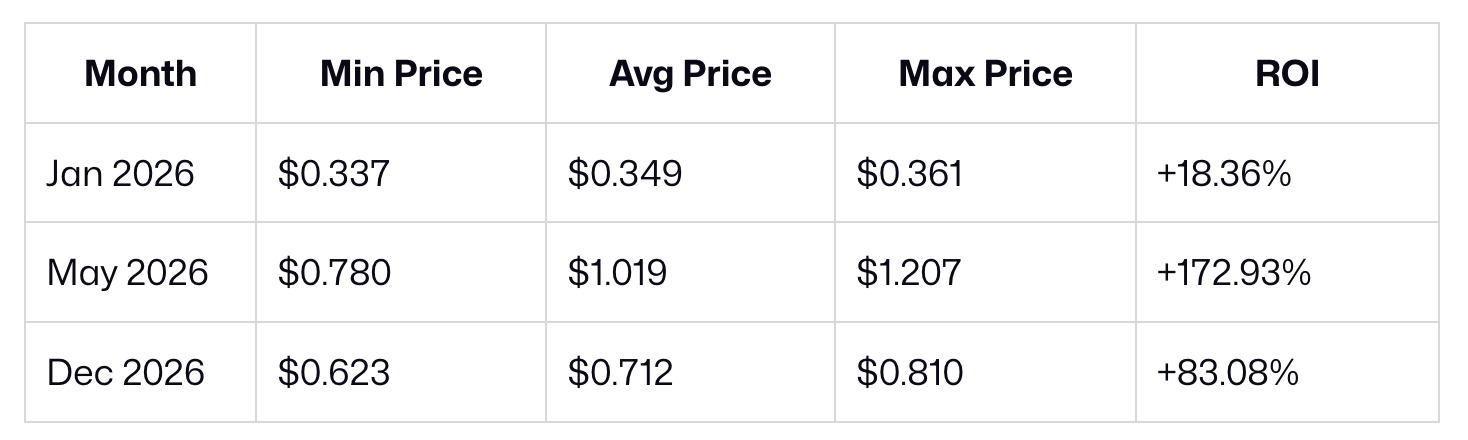This screenshot has width=1468, height=440.
Task: Click the Avg Price column header
Action: tap(690, 74)
